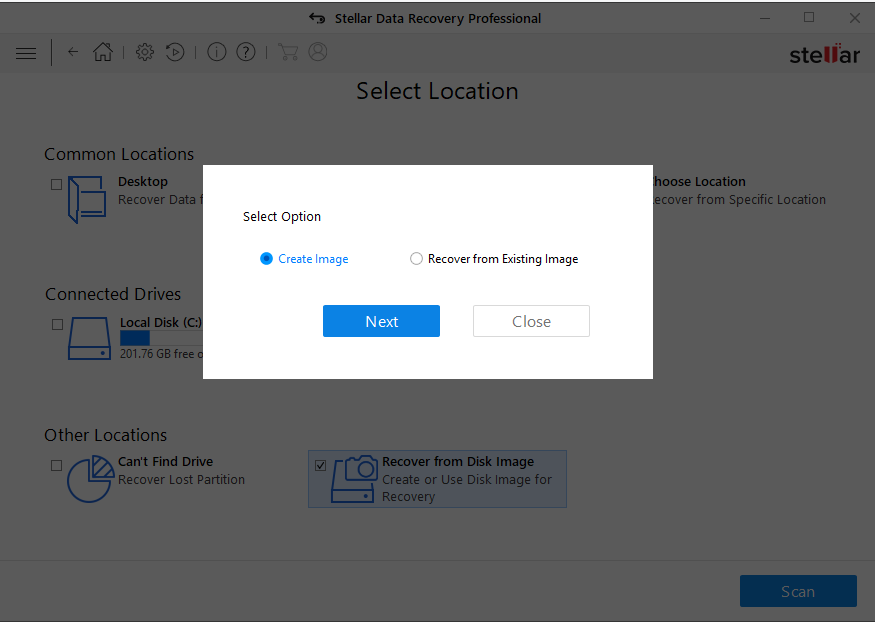Open the hamburger menu
875x625 pixels.
[x=26, y=53]
